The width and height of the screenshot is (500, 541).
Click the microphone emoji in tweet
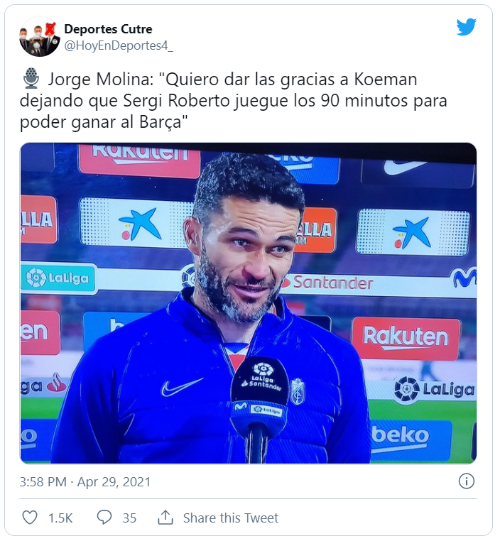click(31, 78)
